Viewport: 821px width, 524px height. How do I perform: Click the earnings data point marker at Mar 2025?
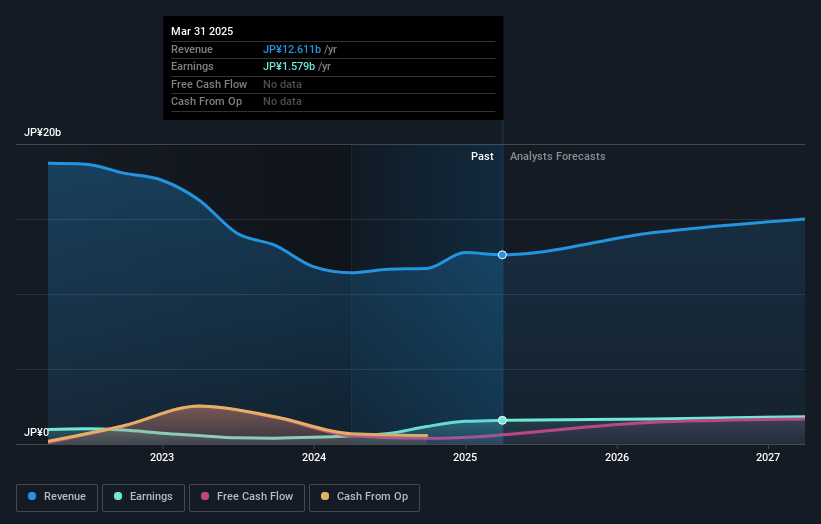(x=502, y=420)
